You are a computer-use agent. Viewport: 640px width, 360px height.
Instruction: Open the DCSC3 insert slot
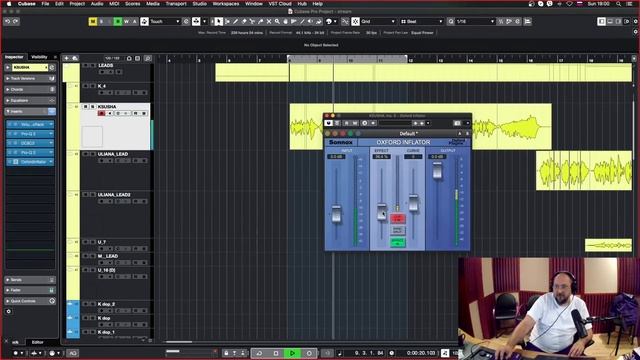[x=30, y=143]
